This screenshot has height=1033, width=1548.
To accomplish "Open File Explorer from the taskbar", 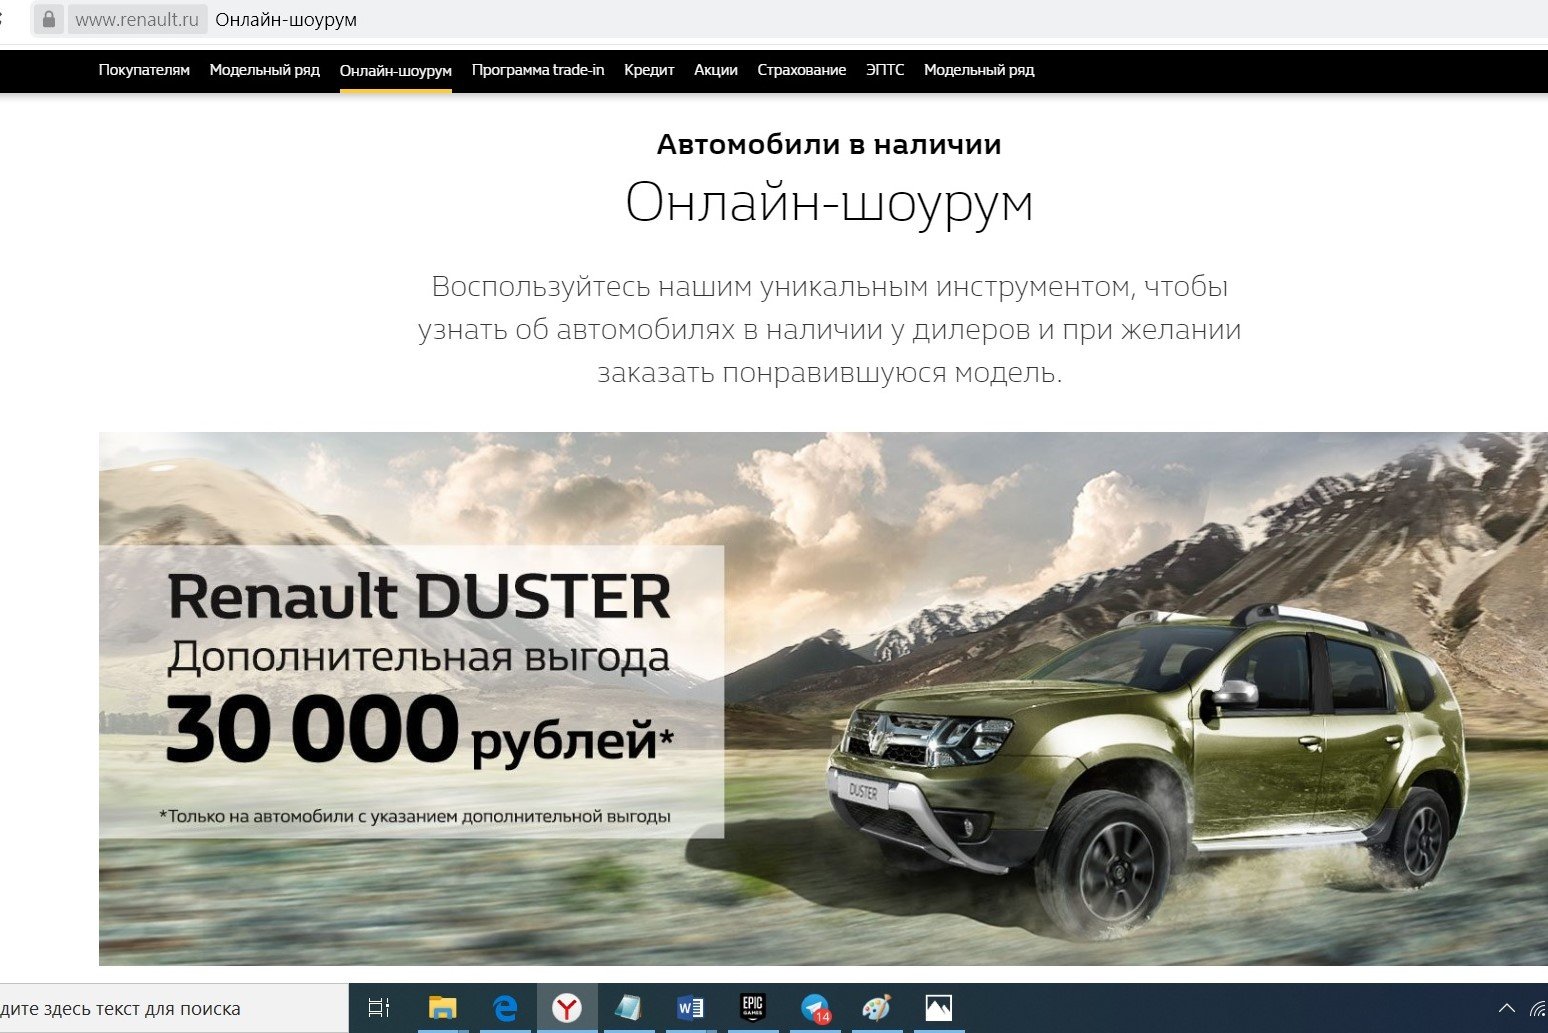I will 443,1008.
